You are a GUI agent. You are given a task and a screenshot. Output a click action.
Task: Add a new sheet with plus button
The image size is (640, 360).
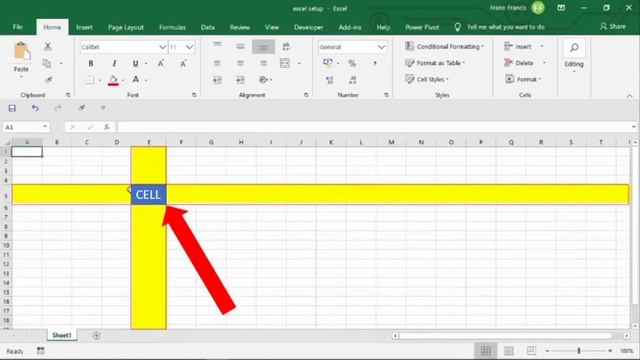coord(96,336)
